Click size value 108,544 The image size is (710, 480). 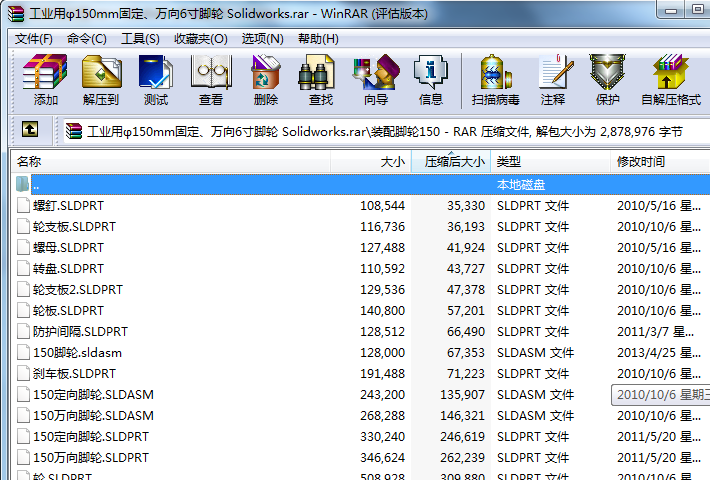pos(382,206)
